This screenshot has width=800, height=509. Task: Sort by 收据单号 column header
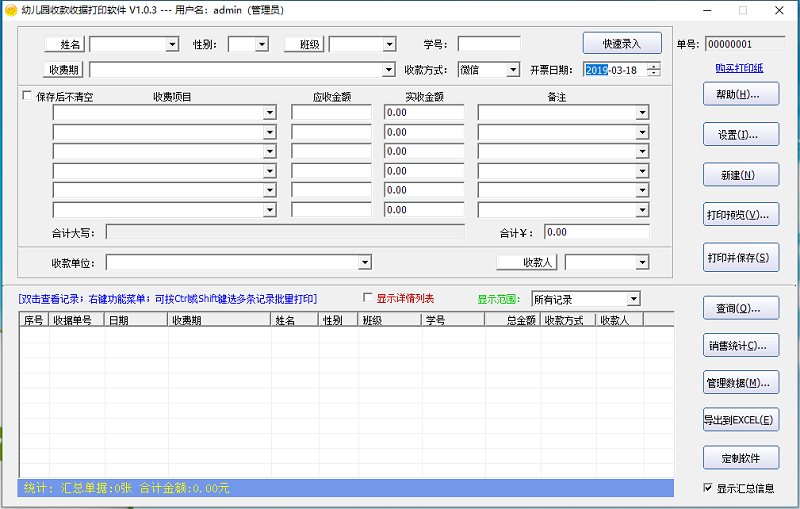[x=77, y=320]
